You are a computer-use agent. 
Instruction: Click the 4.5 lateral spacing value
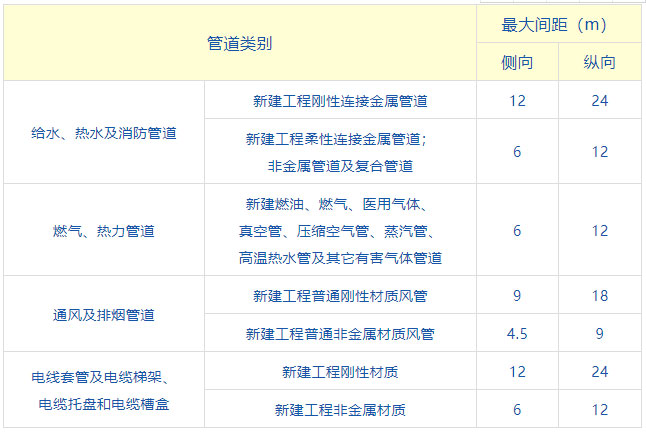pos(517,333)
